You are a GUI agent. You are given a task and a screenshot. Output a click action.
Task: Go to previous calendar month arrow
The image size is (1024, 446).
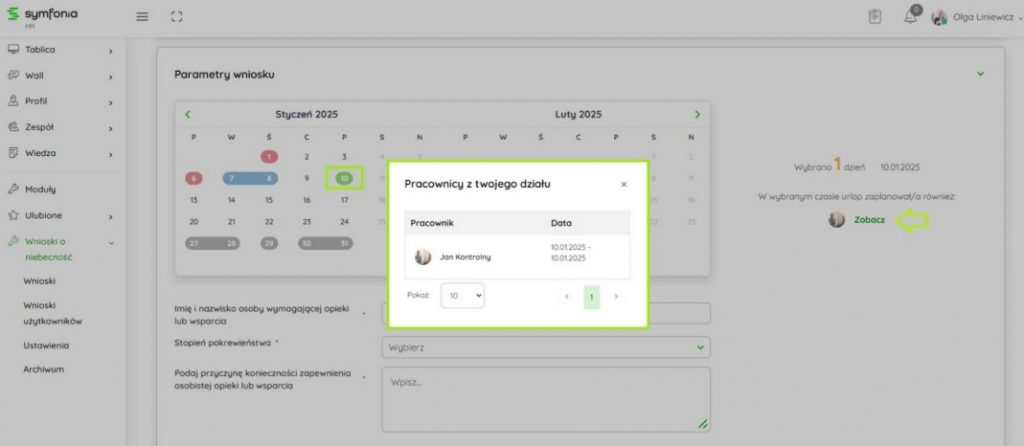point(187,114)
